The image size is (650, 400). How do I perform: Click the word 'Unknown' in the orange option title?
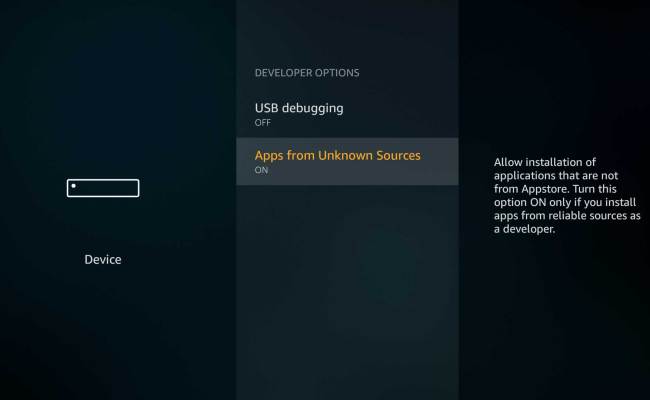click(x=345, y=155)
